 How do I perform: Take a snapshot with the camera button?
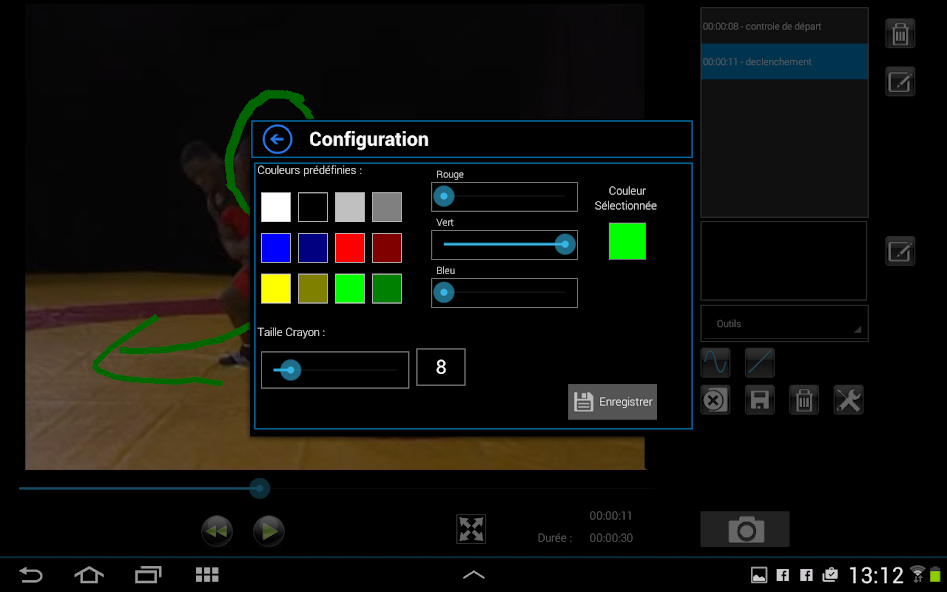745,529
